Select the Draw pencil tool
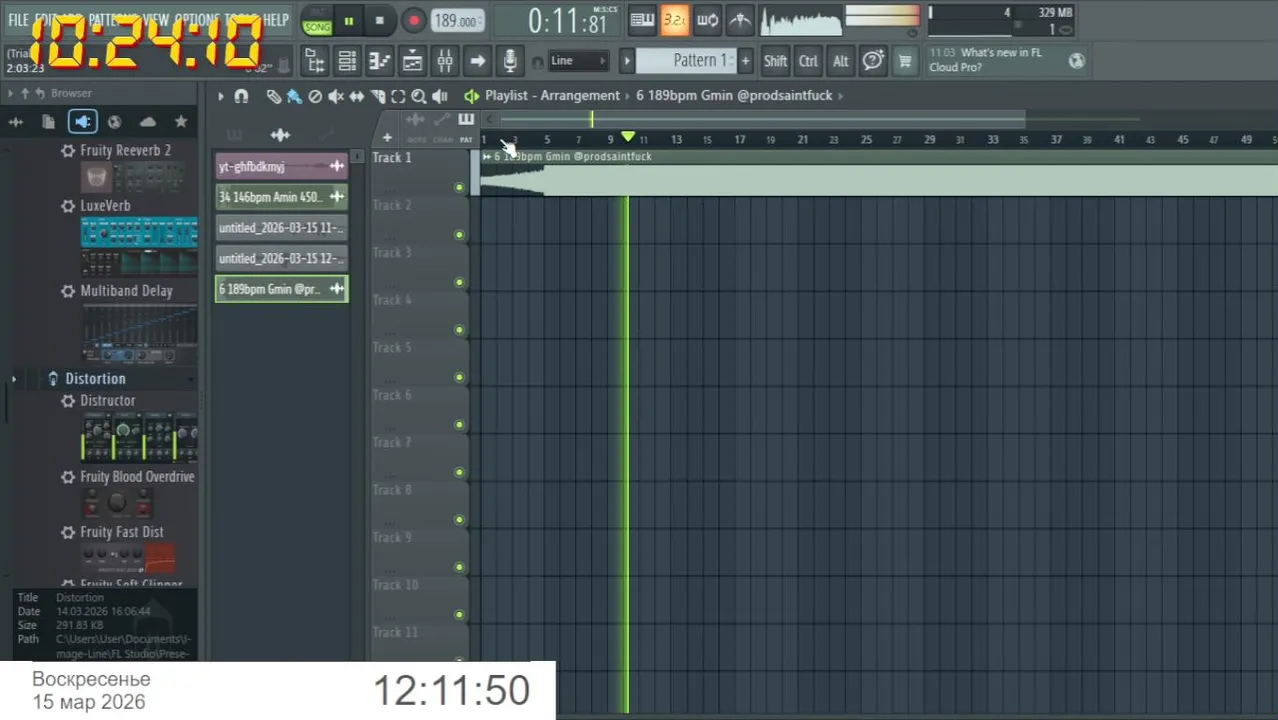The height and width of the screenshot is (720, 1278). [274, 96]
